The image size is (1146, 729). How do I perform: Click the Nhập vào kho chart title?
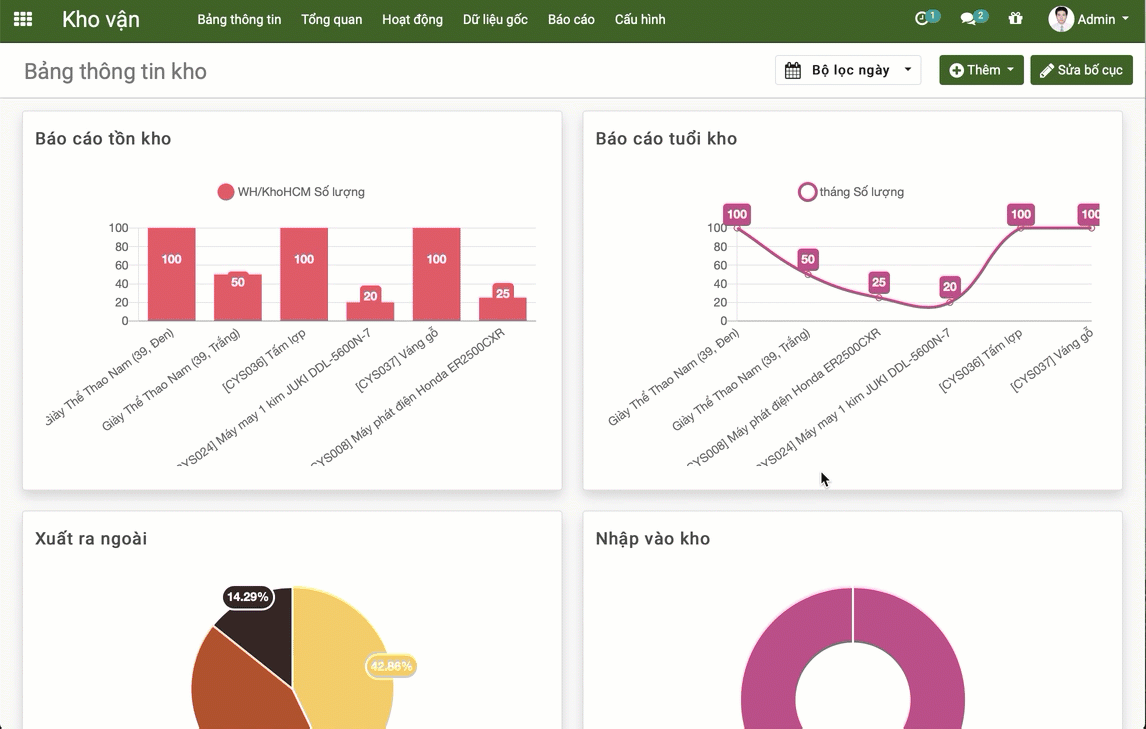[653, 539]
